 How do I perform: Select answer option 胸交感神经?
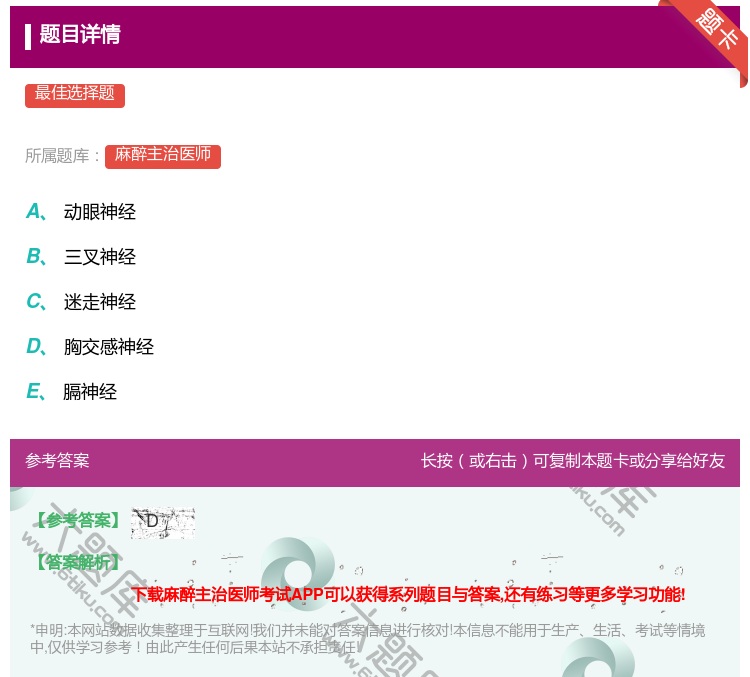point(108,347)
